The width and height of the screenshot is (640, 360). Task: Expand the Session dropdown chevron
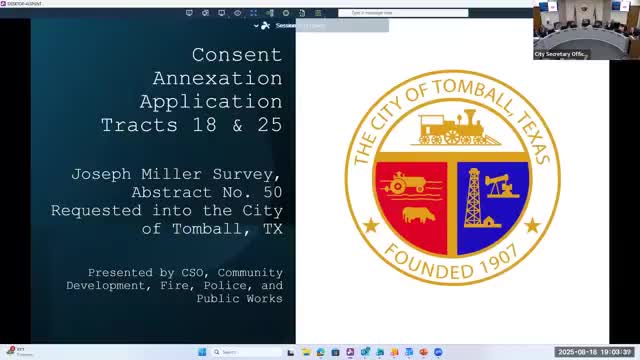coord(256,26)
